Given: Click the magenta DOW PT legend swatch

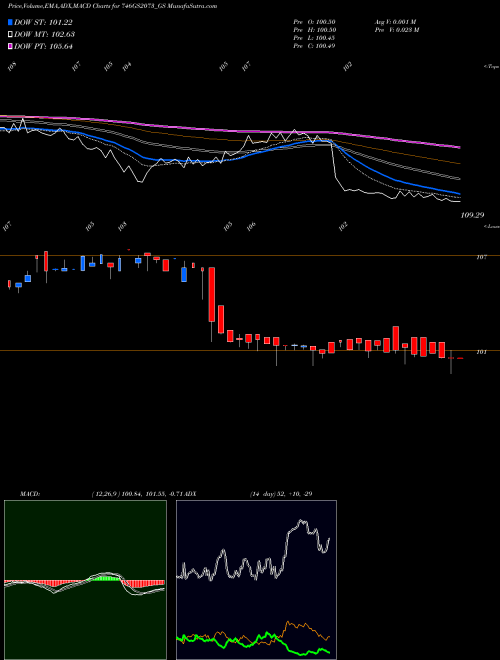Looking at the screenshot, I should point(11,46).
